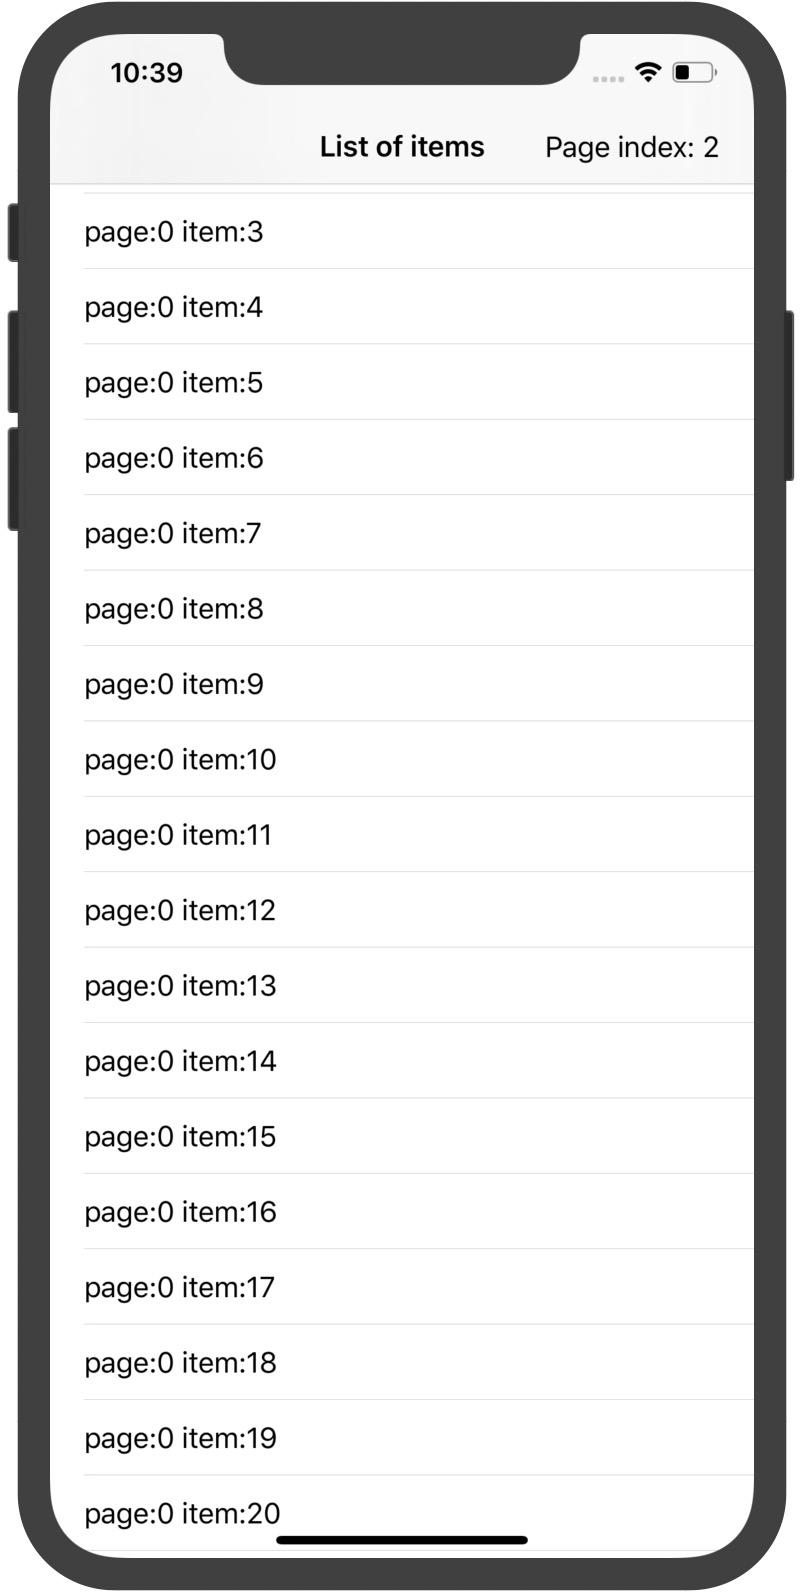Viewport: 804px width, 1592px height.
Task: Click the List of items title
Action: coord(402,147)
